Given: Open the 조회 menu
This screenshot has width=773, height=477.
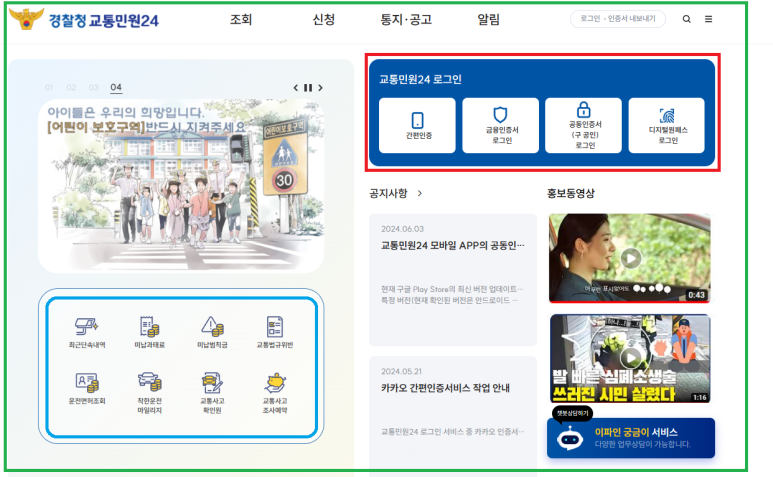Looking at the screenshot, I should [241, 20].
